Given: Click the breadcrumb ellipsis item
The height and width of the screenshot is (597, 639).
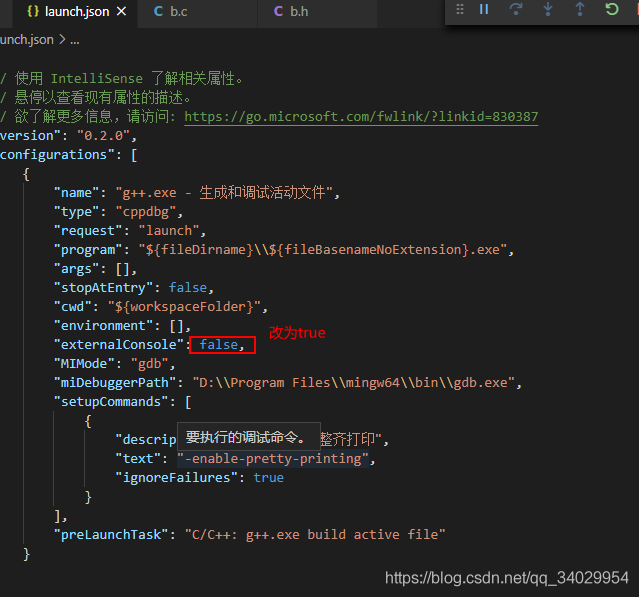Looking at the screenshot, I should coord(75,40).
